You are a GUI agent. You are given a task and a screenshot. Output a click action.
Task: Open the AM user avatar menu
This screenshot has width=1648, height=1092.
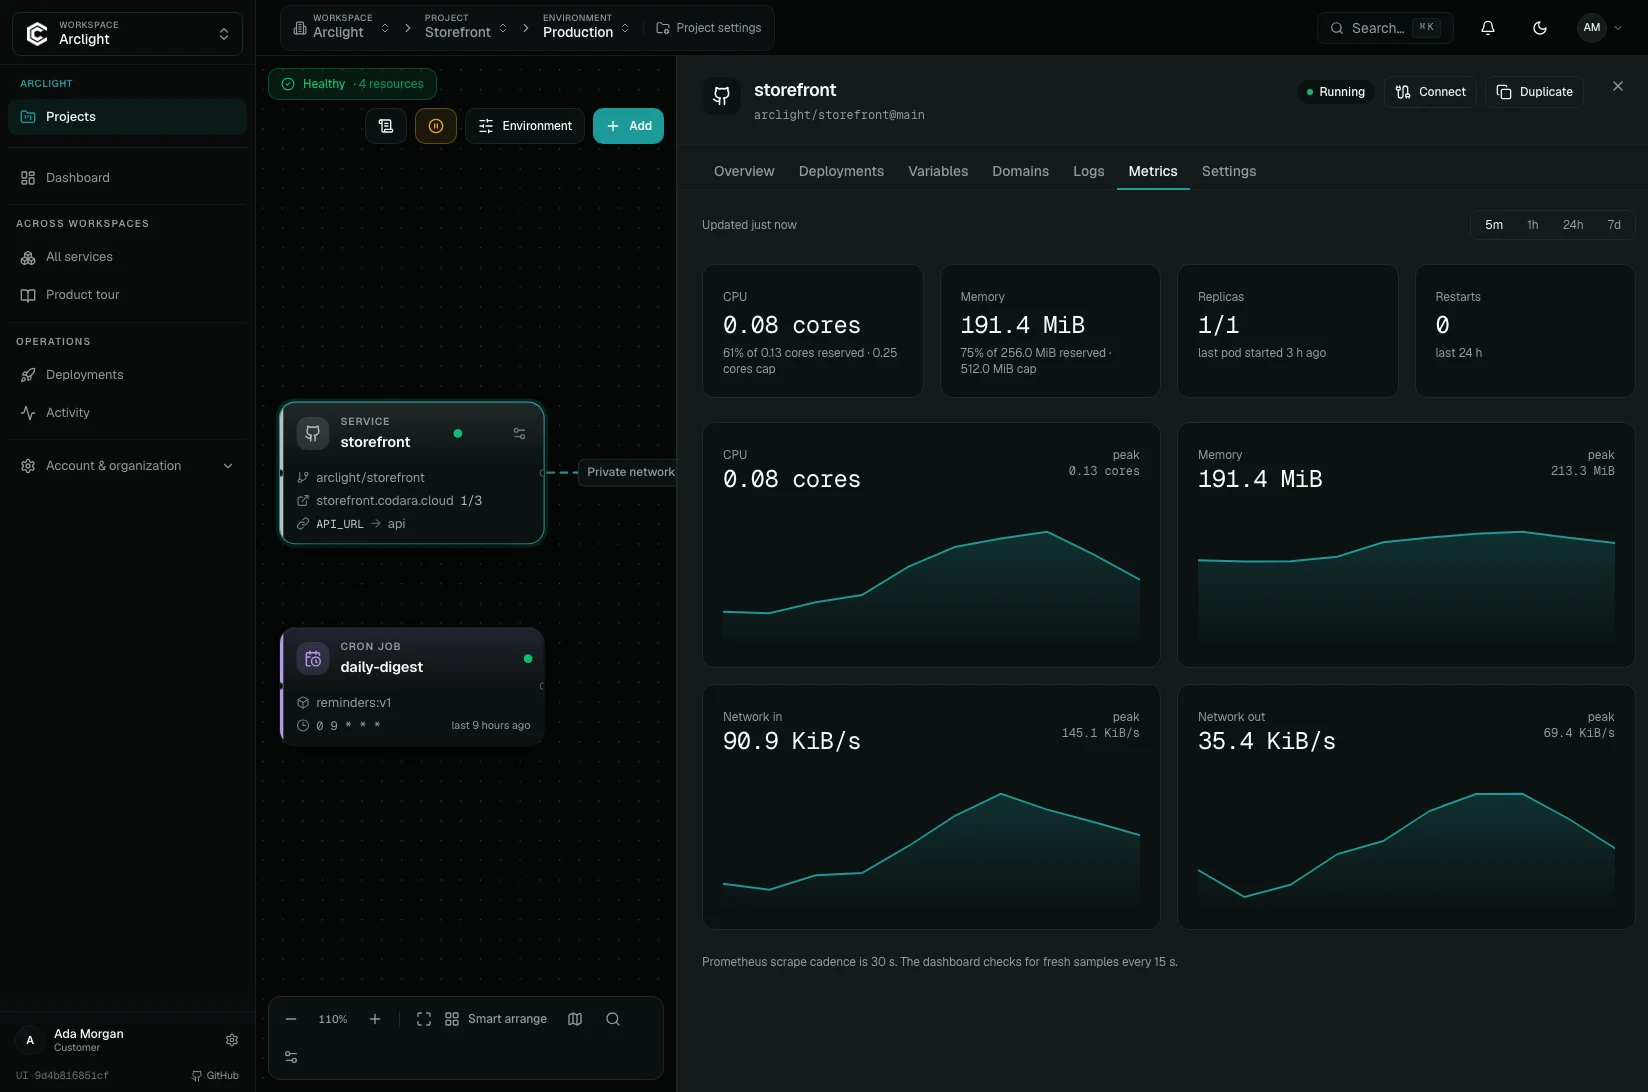click(1600, 28)
